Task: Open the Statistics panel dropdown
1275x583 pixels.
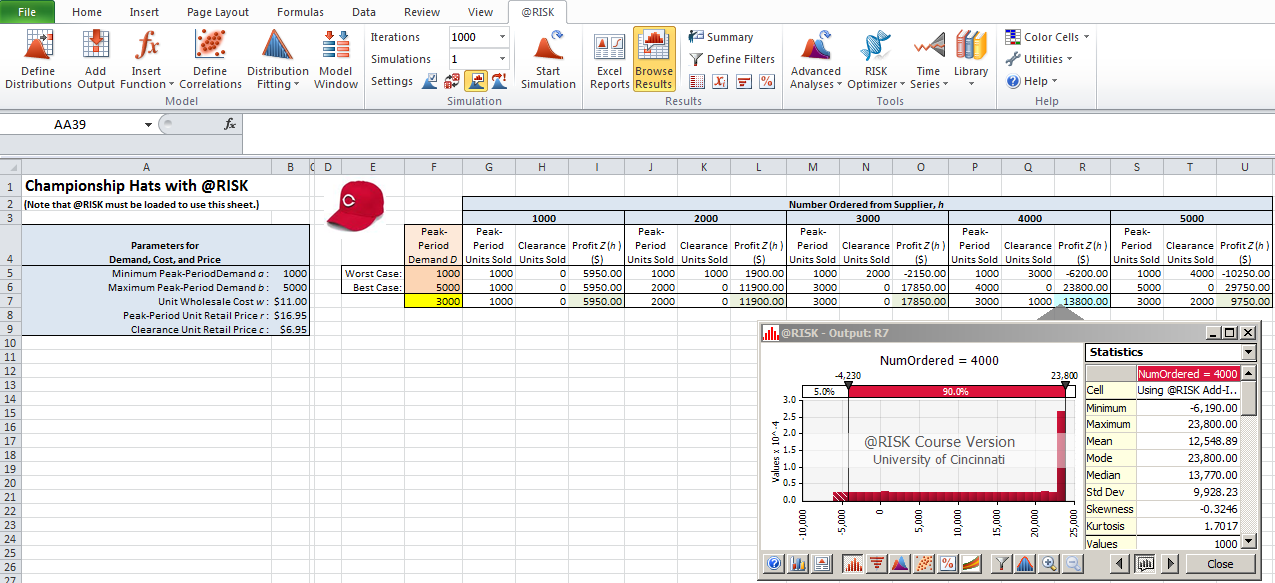Action: tap(1247, 352)
